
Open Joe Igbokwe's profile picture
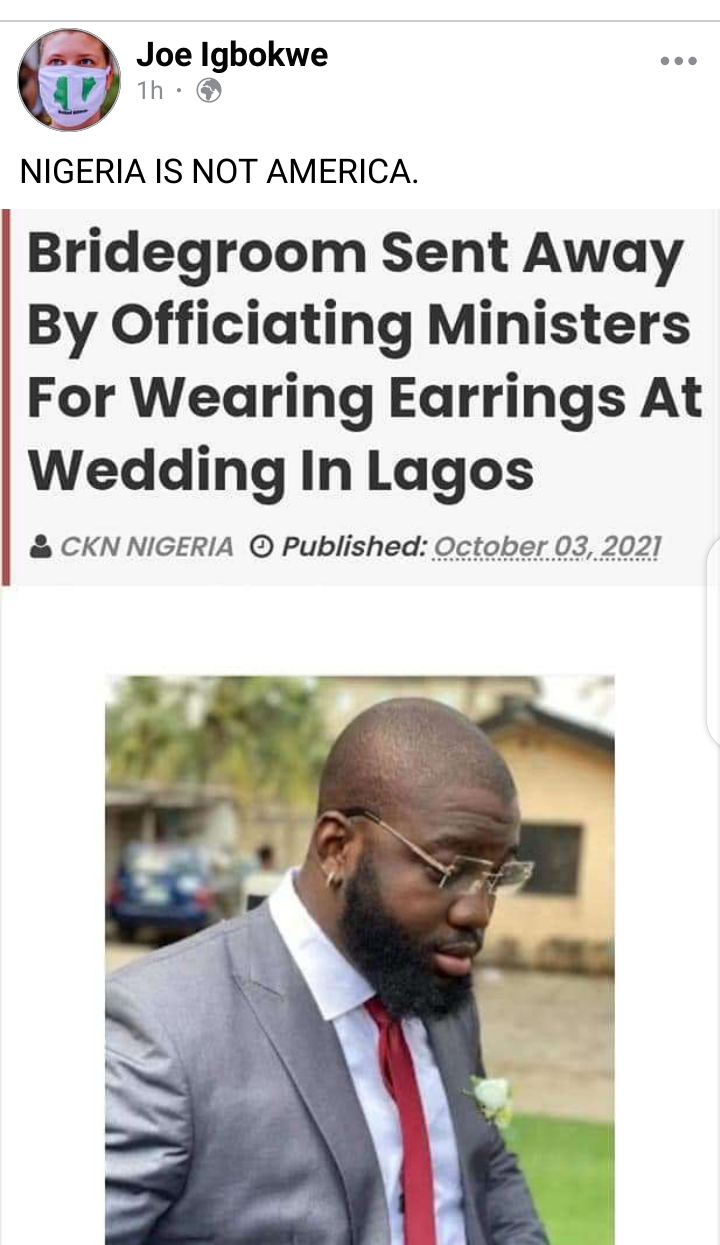[69, 80]
